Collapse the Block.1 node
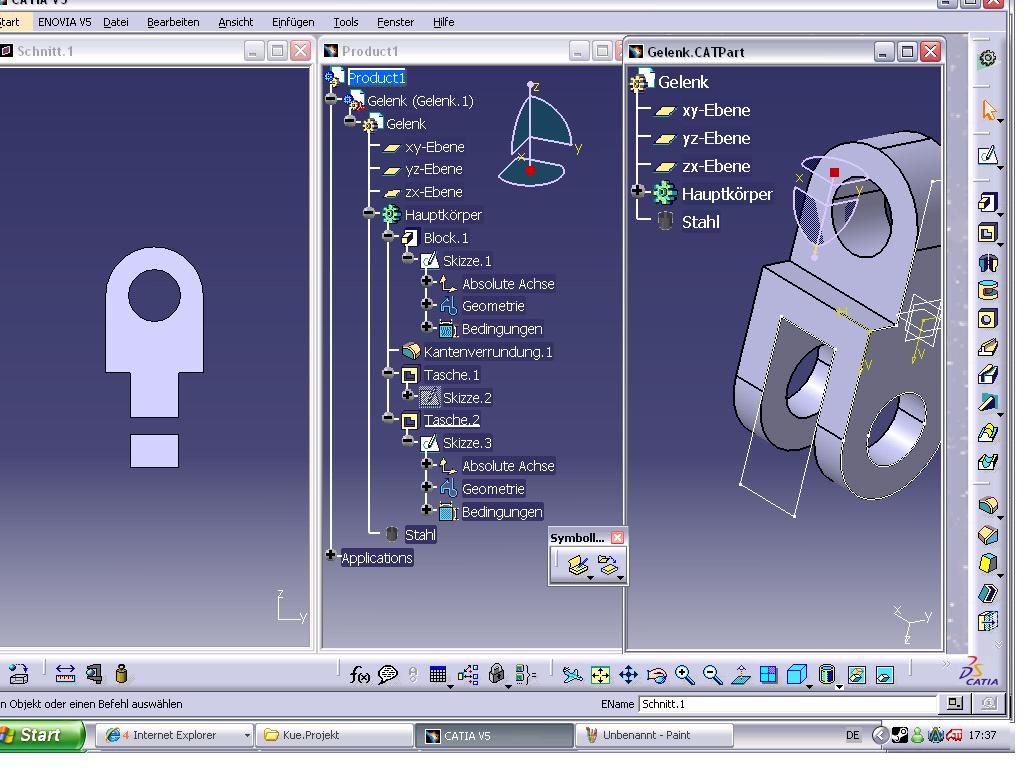The width and height of the screenshot is (1024, 768). click(x=389, y=236)
